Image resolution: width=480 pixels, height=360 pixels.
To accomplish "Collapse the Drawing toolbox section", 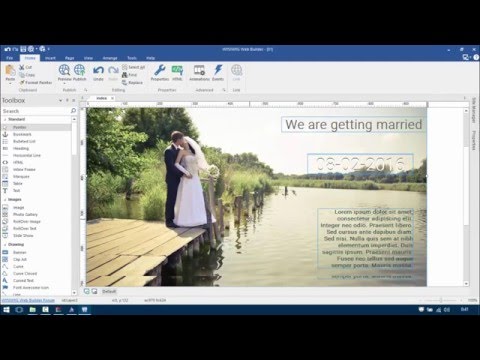I will coord(5,244).
